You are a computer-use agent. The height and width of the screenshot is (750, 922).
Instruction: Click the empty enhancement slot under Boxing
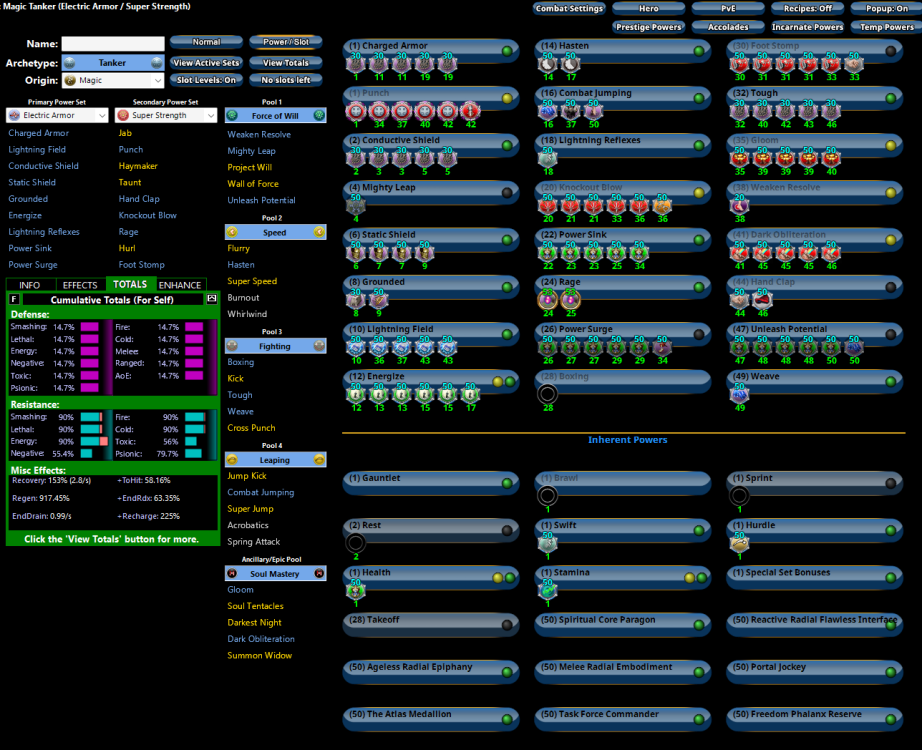coord(548,394)
